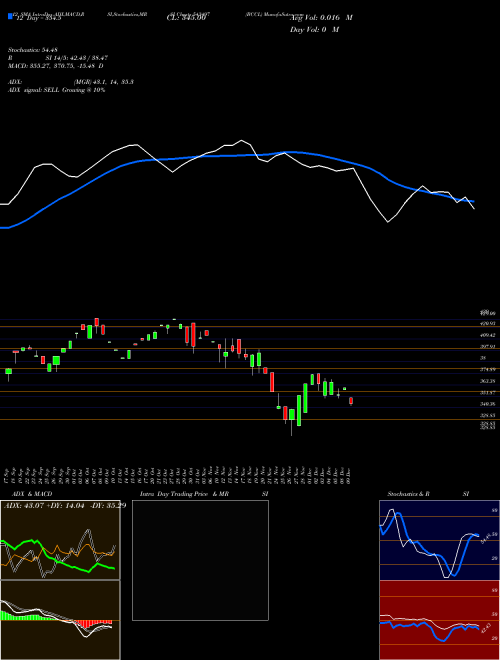Click the 340.36 price axis label

tap(488, 404)
